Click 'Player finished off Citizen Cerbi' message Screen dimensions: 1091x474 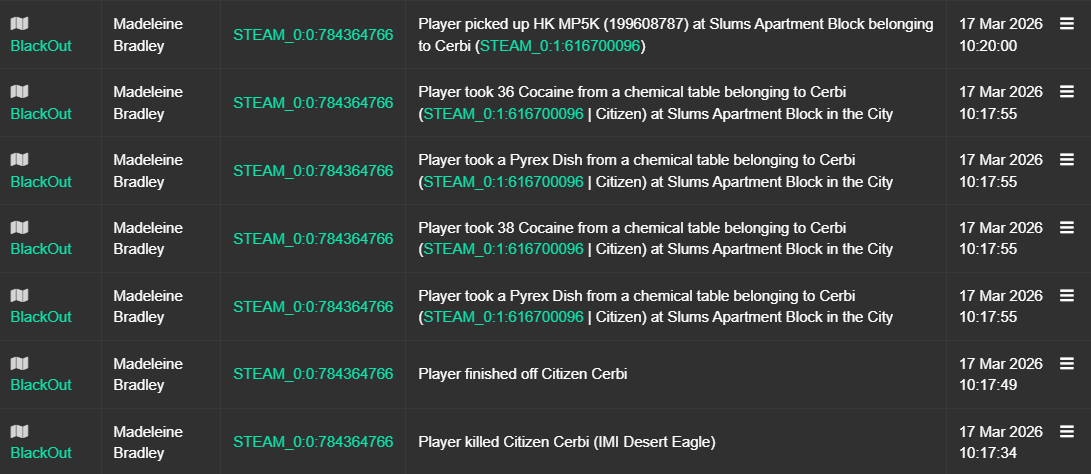[x=523, y=374]
